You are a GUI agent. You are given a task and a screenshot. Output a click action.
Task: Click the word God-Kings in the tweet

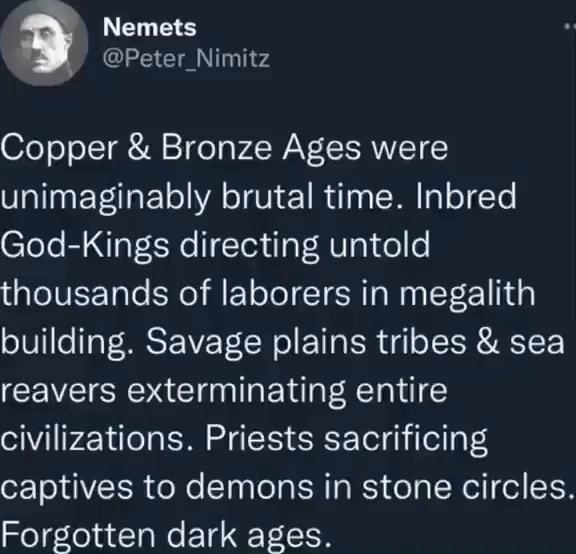click(x=84, y=247)
